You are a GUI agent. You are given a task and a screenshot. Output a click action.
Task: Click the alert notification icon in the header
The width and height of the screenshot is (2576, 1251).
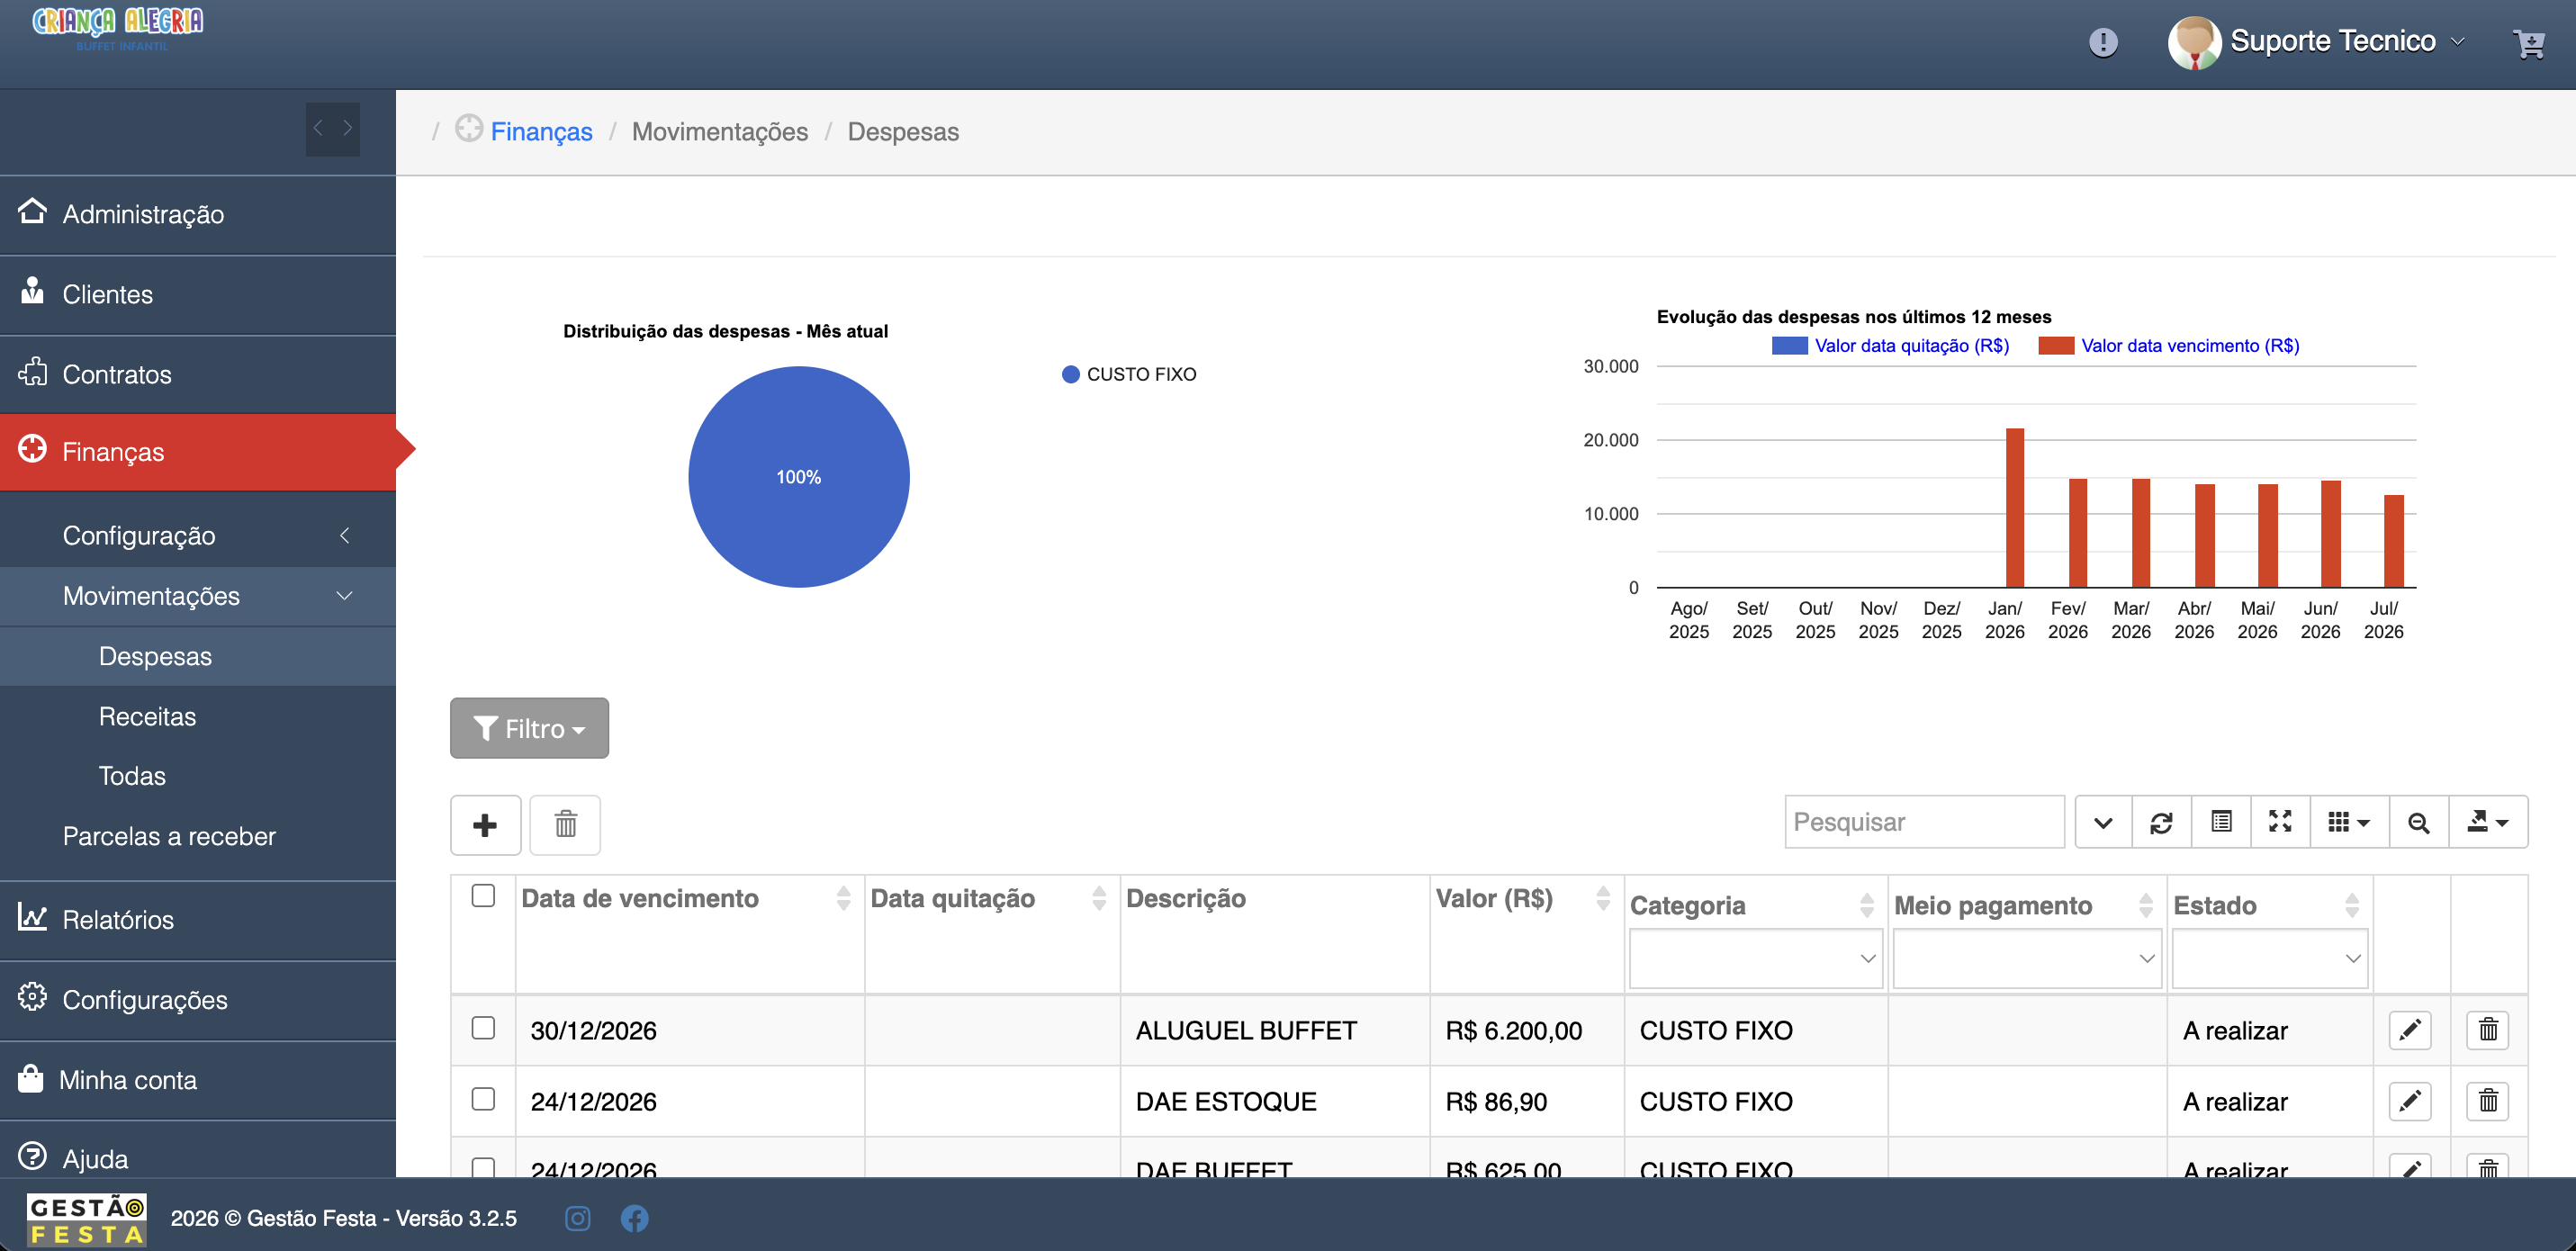tap(2103, 42)
